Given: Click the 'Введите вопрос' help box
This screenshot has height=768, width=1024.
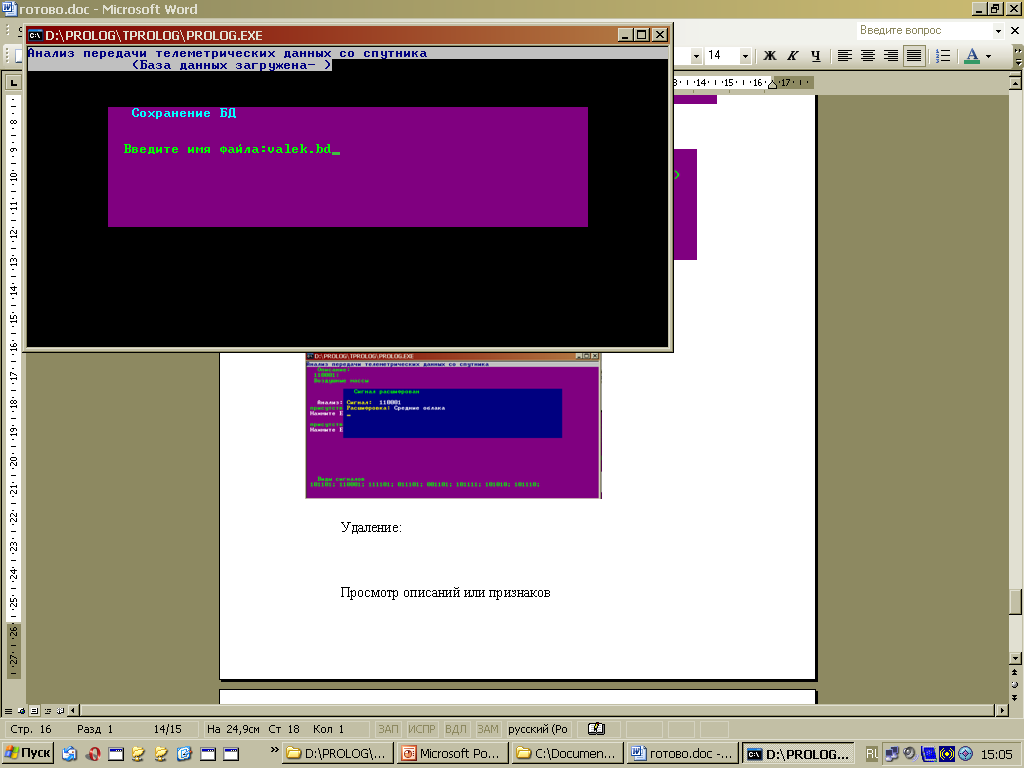Looking at the screenshot, I should 924,30.
